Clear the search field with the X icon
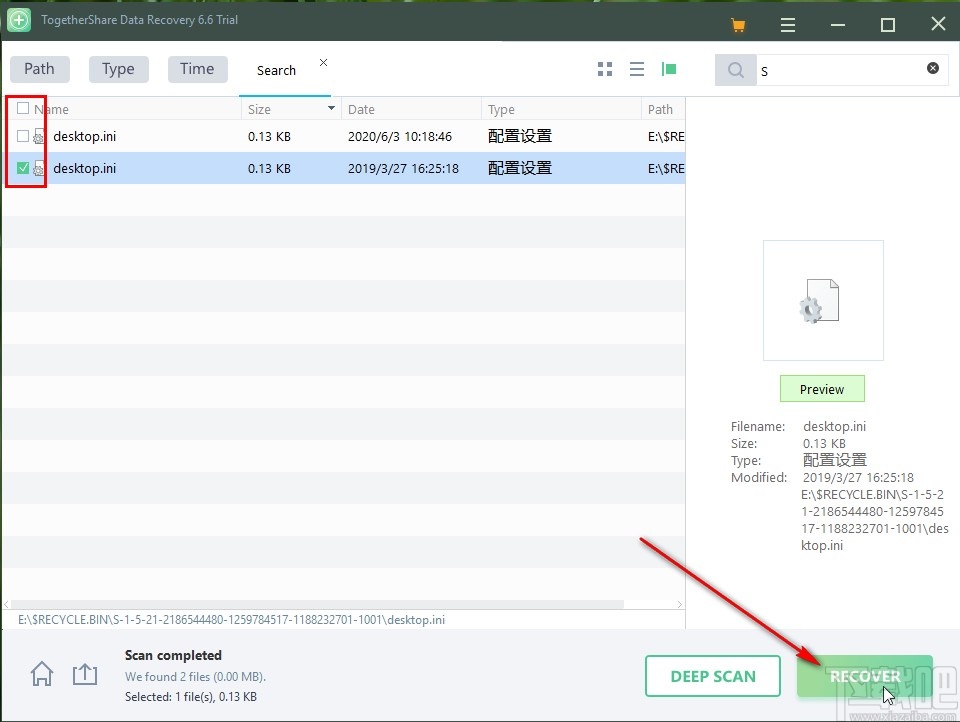 coord(932,69)
